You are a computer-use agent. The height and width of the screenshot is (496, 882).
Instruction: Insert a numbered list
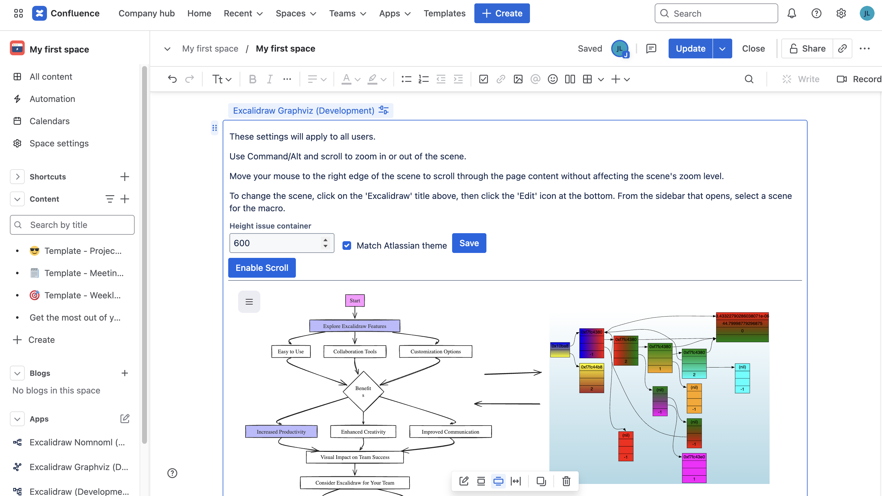[424, 79]
